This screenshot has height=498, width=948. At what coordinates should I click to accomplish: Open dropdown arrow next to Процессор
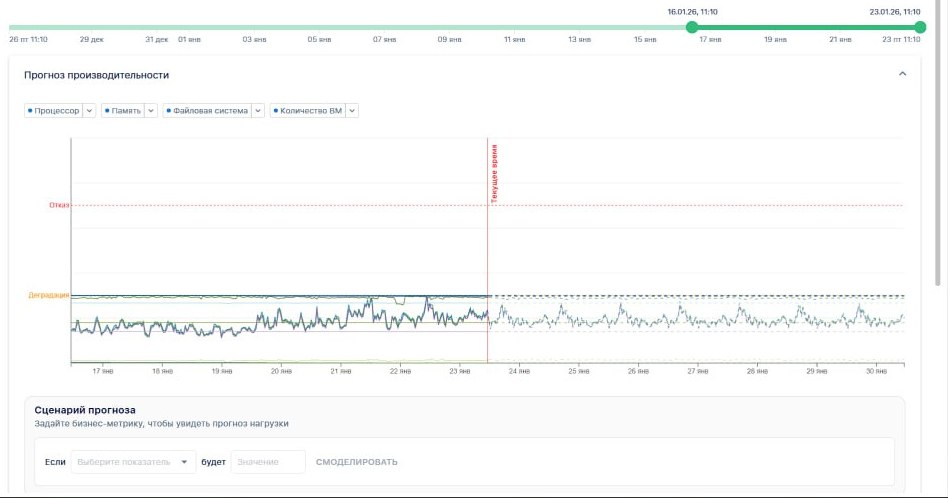pyautogui.click(x=89, y=111)
